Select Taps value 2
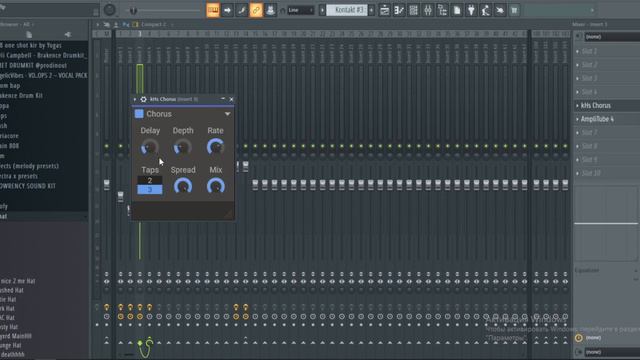The width and height of the screenshot is (640, 360). (150, 180)
